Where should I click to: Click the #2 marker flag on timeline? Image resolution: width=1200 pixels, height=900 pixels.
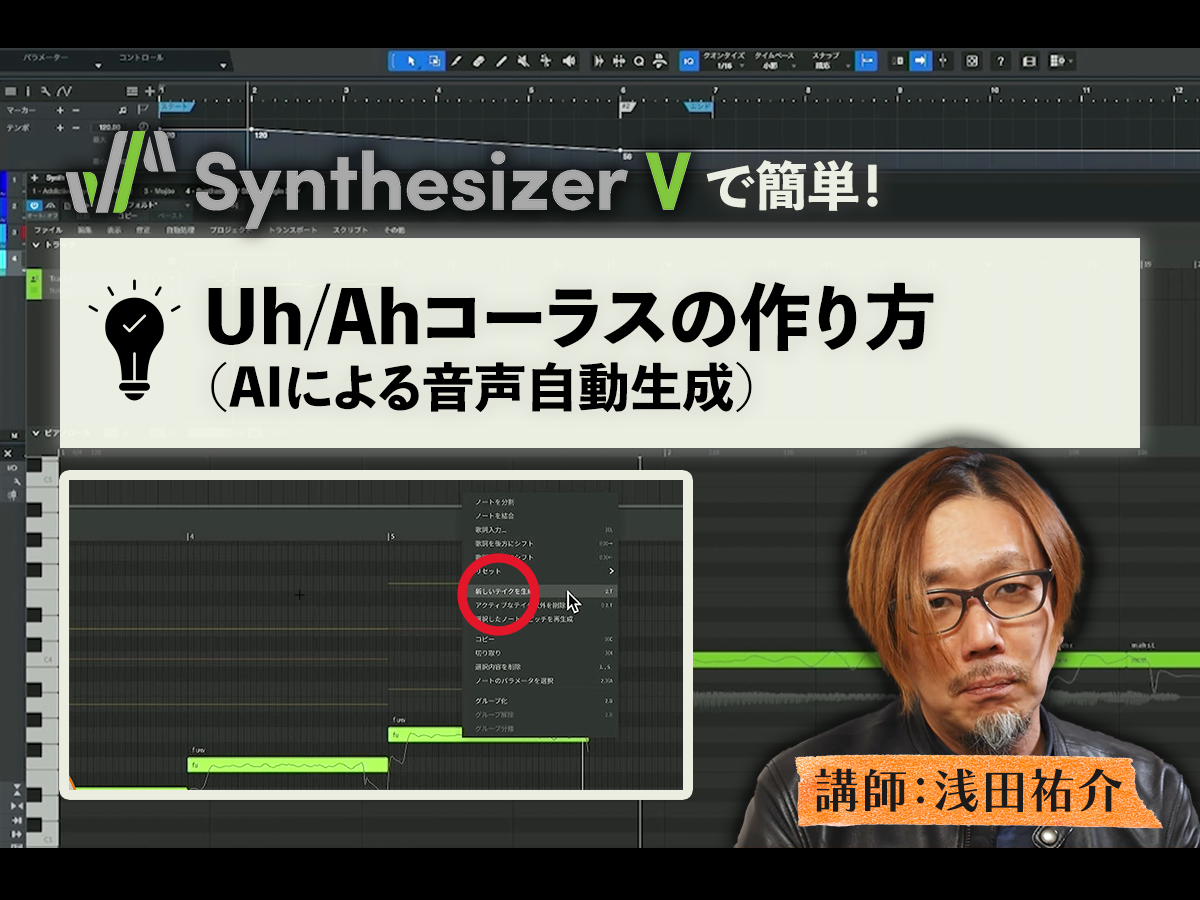tap(627, 105)
